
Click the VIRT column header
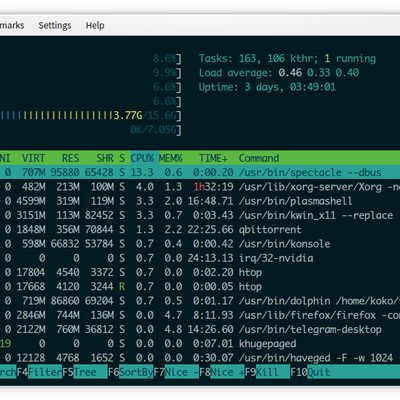click(33, 158)
